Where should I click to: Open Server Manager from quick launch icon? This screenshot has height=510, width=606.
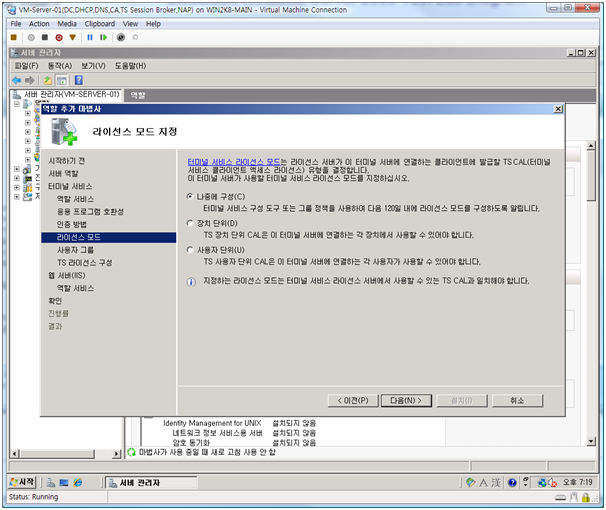coord(51,483)
